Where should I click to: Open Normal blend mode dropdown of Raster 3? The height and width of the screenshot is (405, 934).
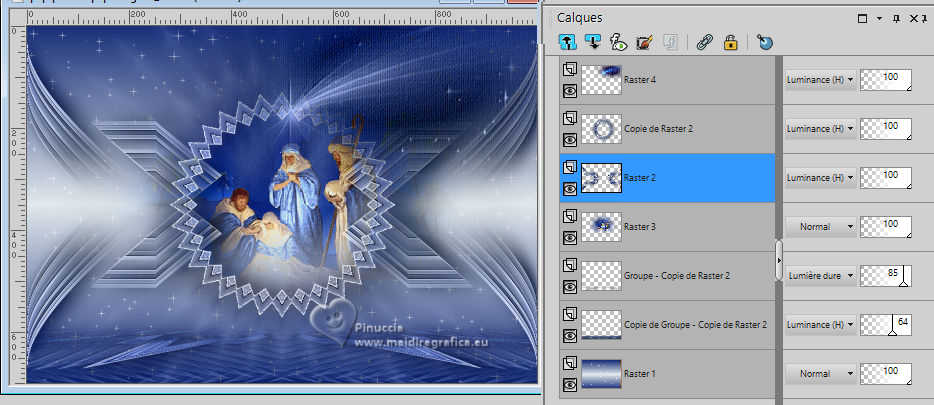(x=820, y=226)
